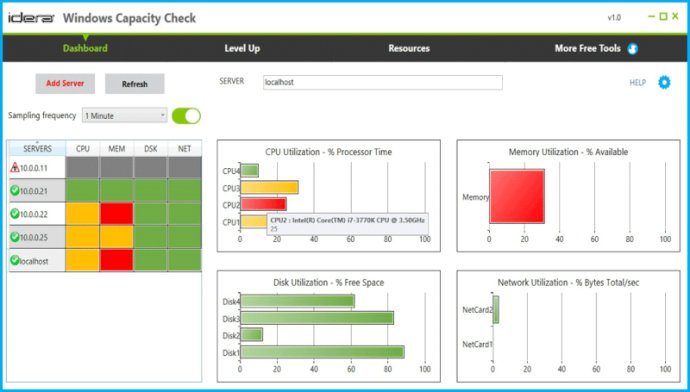The width and height of the screenshot is (690, 392).
Task: Click the red MEM cell for 10.0.0.22
Action: pyautogui.click(x=117, y=213)
